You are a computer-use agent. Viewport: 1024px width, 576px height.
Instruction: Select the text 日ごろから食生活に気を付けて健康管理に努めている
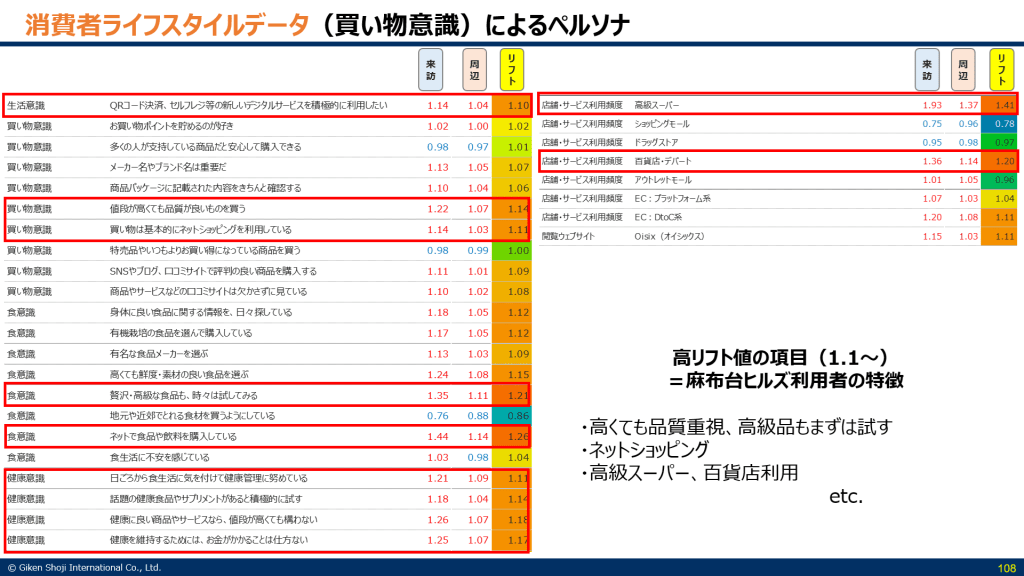tap(208, 479)
